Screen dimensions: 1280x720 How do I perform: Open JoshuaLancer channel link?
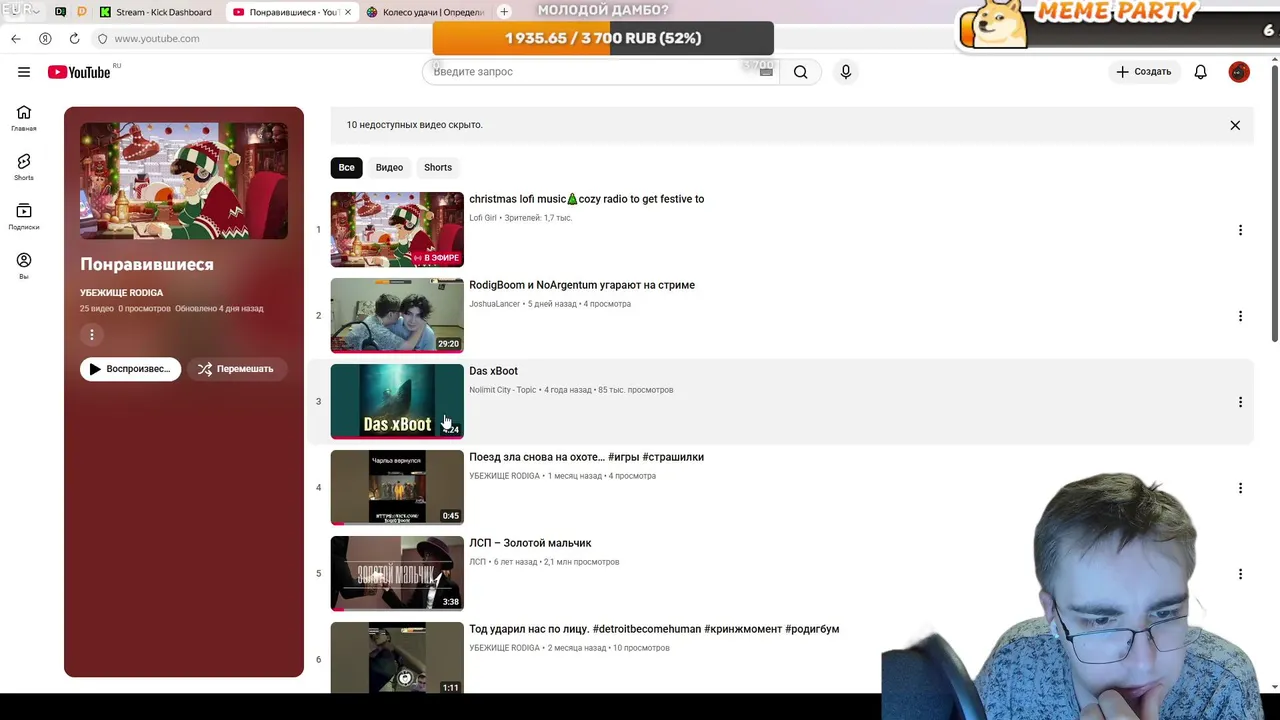coord(494,304)
